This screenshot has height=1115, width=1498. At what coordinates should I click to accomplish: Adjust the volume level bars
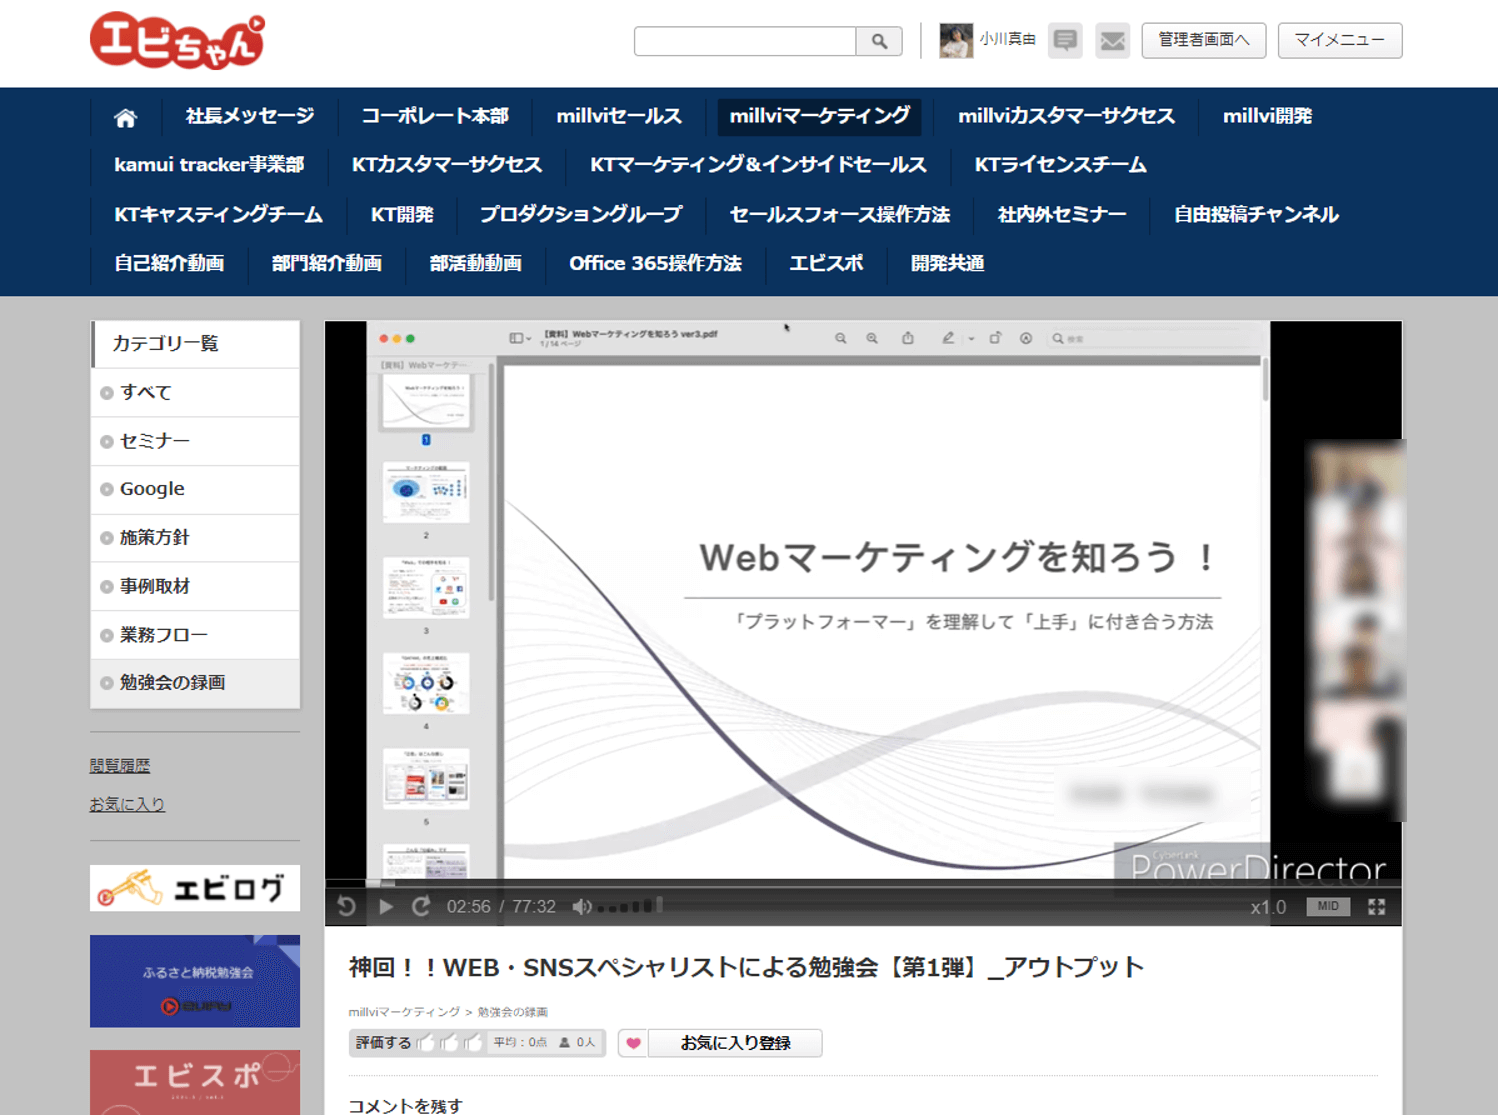(628, 906)
